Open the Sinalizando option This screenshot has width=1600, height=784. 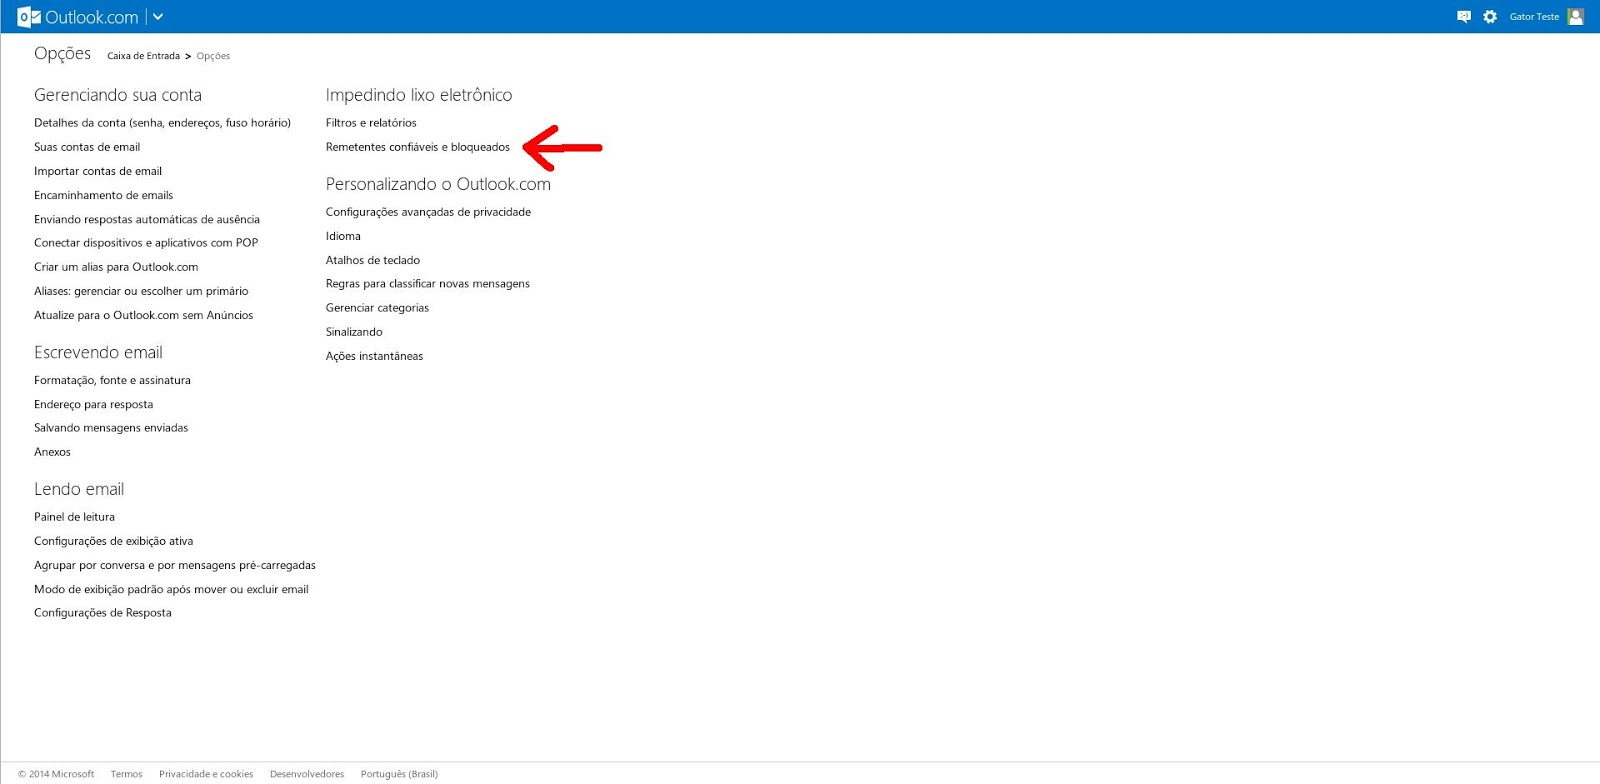click(354, 332)
